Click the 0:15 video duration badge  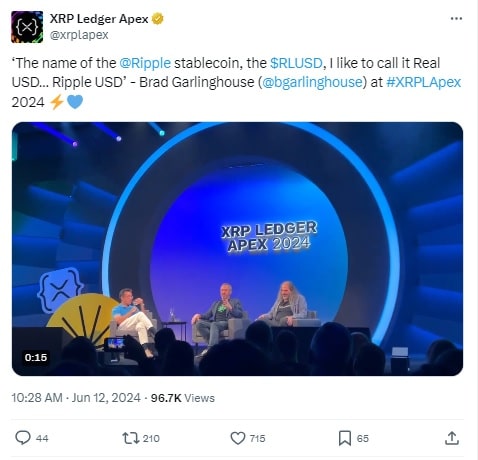tap(36, 357)
